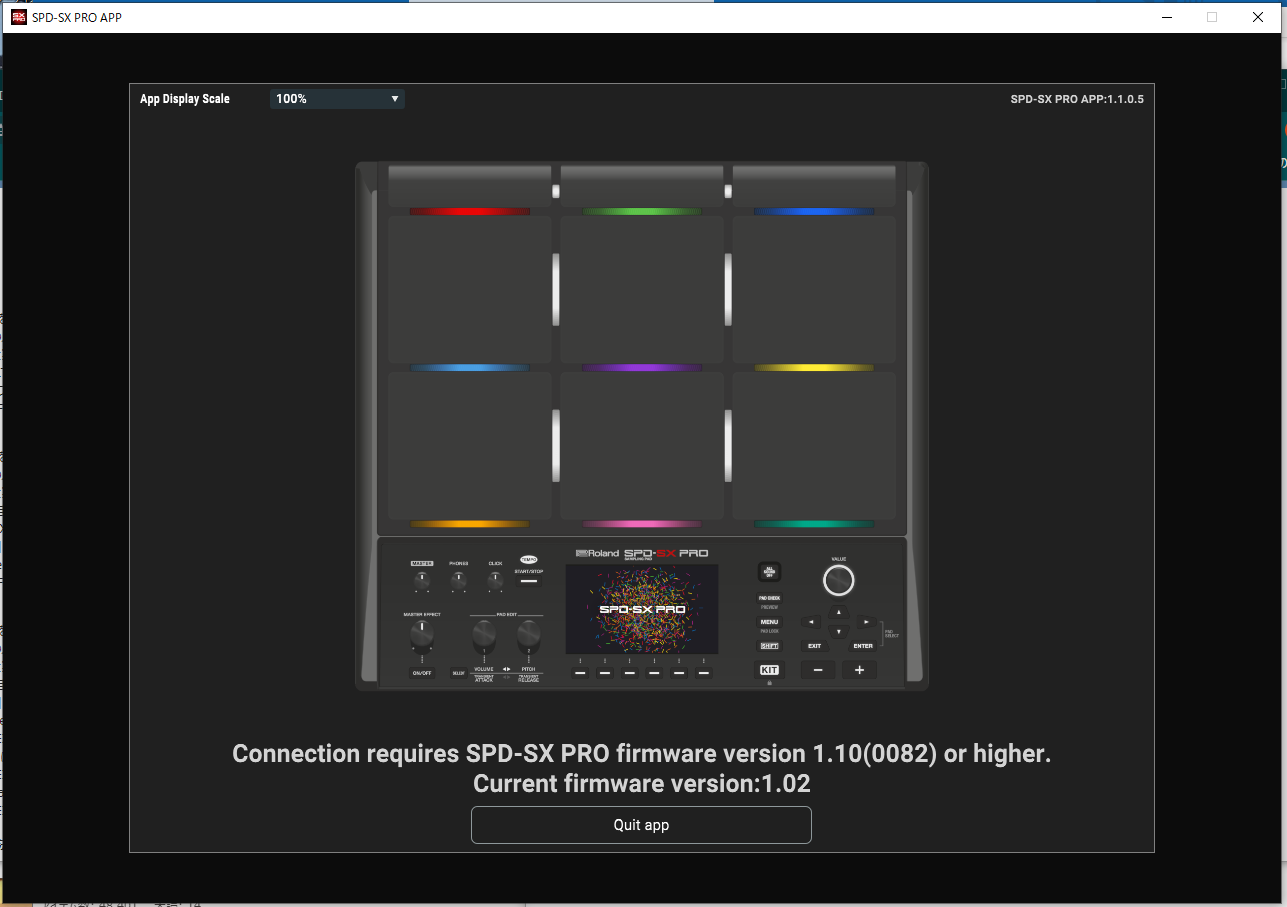Select the KIT button
The image size is (1287, 907).
[x=769, y=670]
